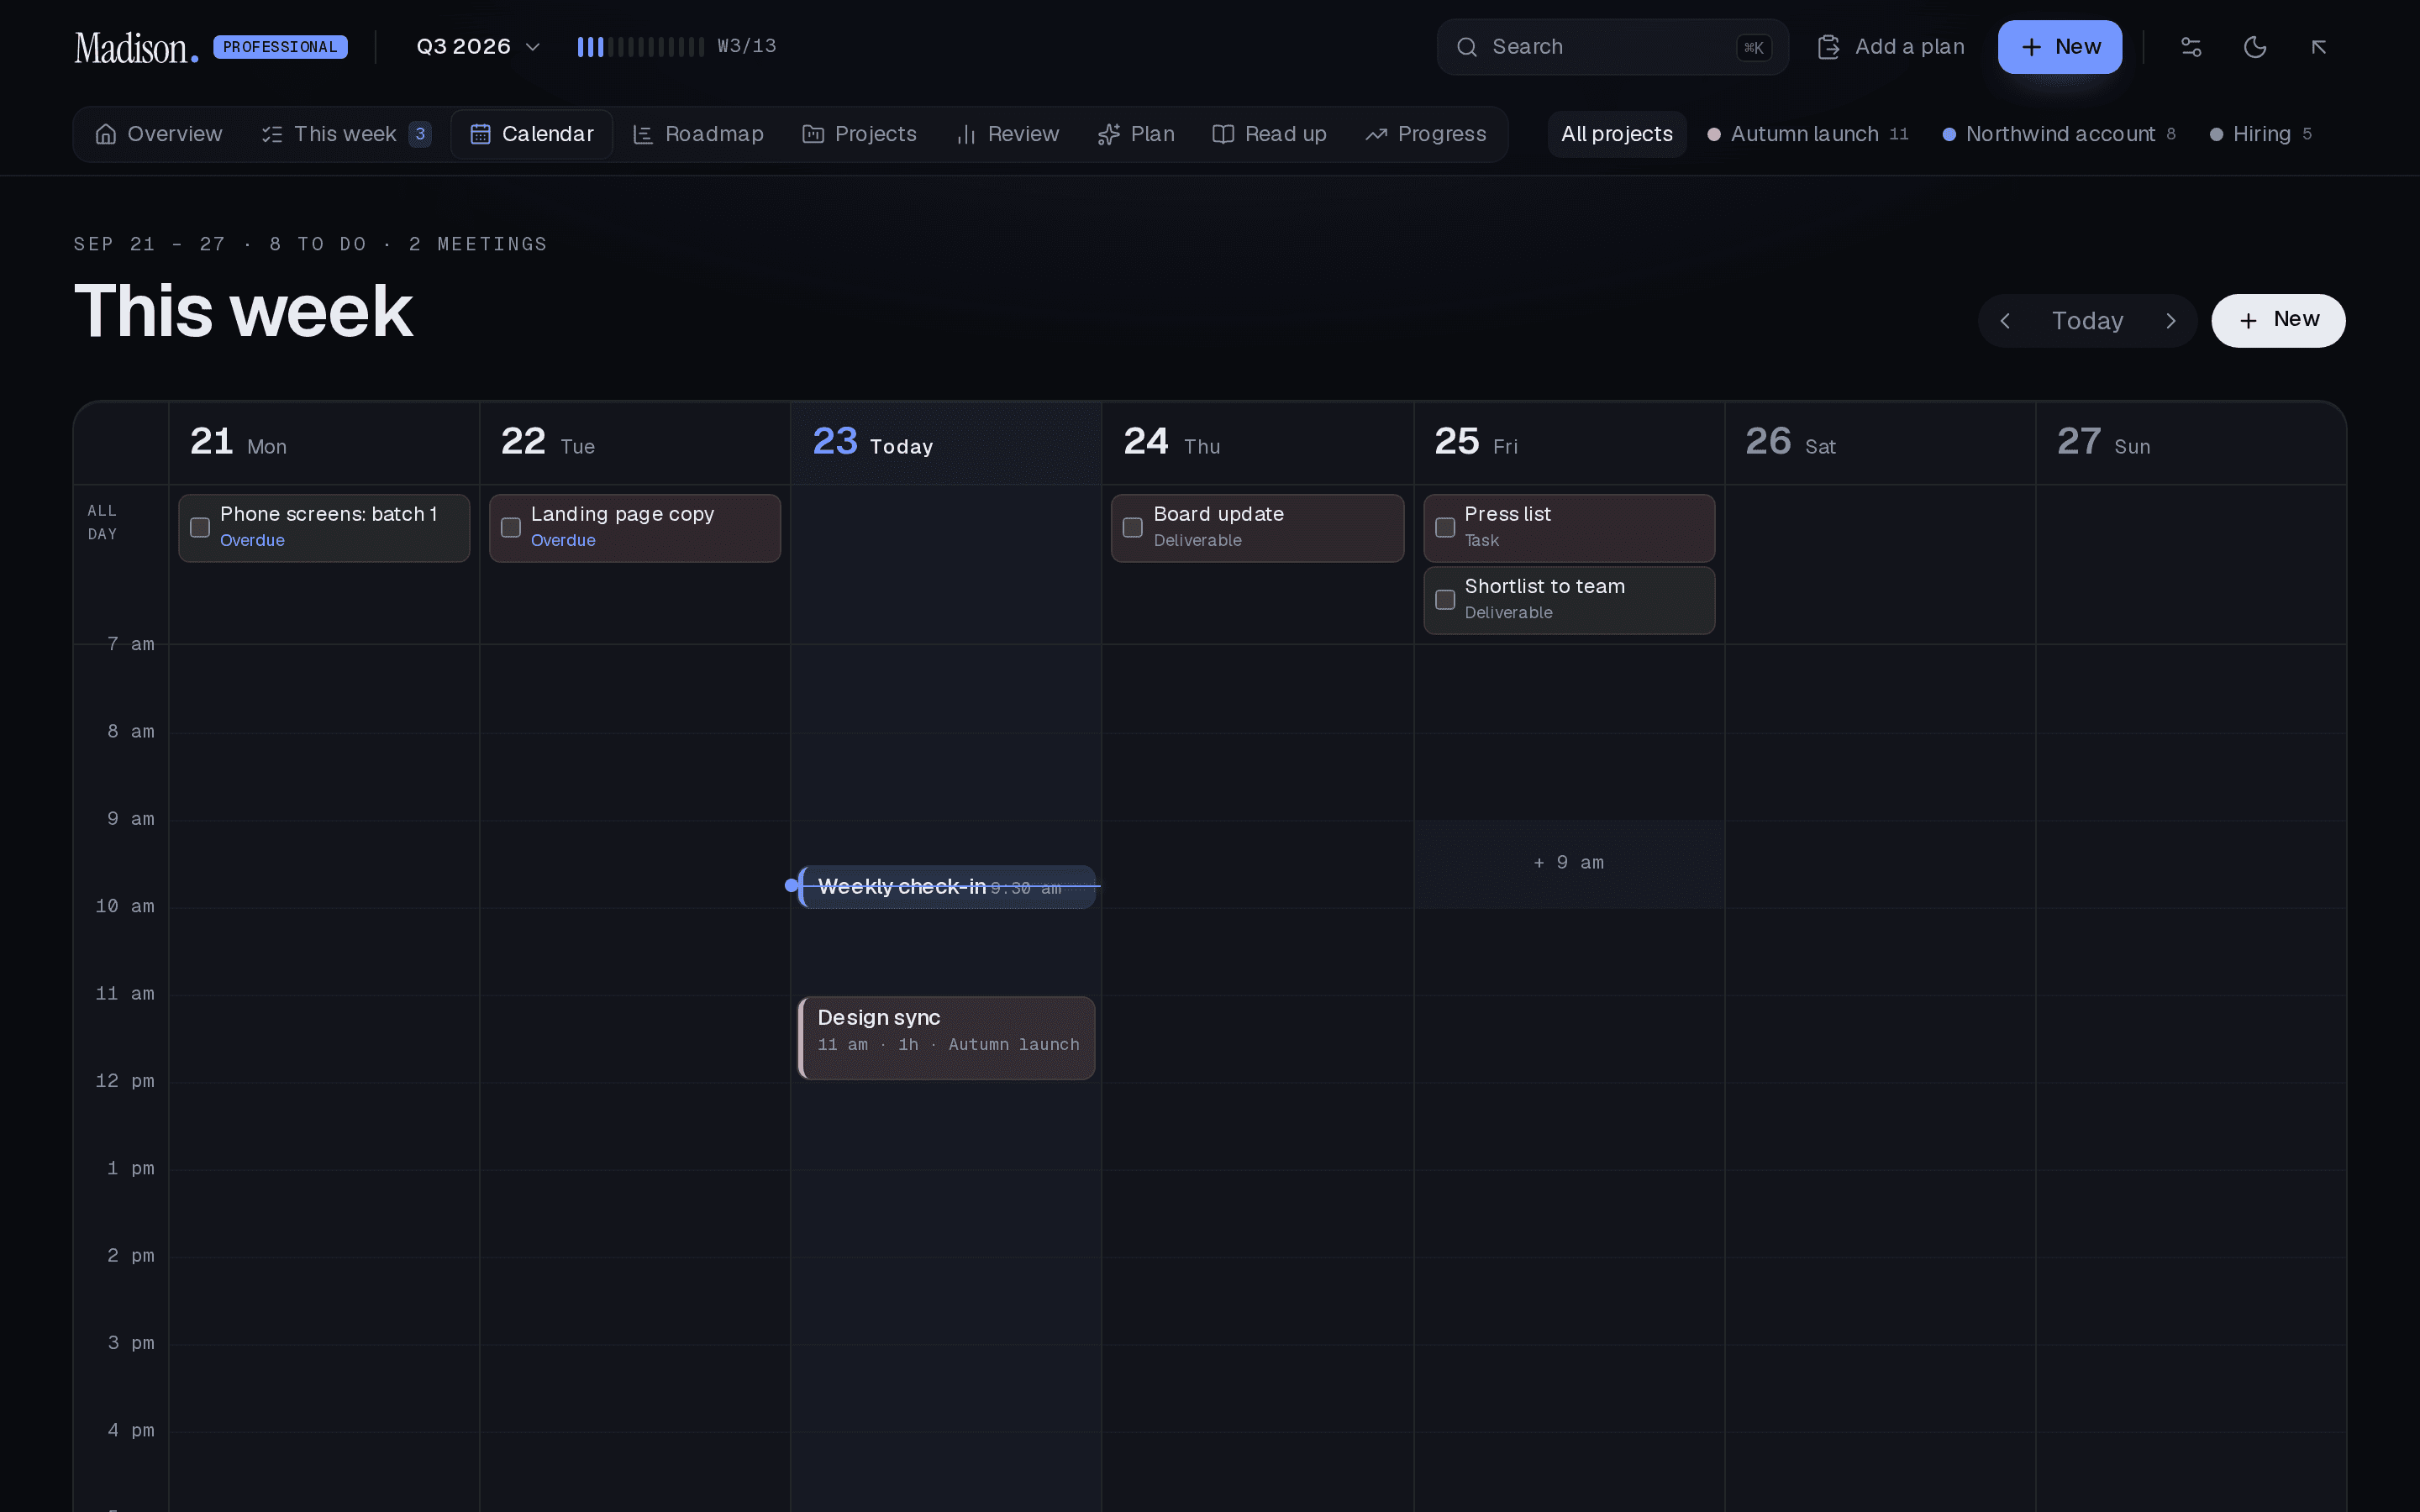Click the Madison logo
Screen dimensions: 2420x1512
tap(136, 47)
